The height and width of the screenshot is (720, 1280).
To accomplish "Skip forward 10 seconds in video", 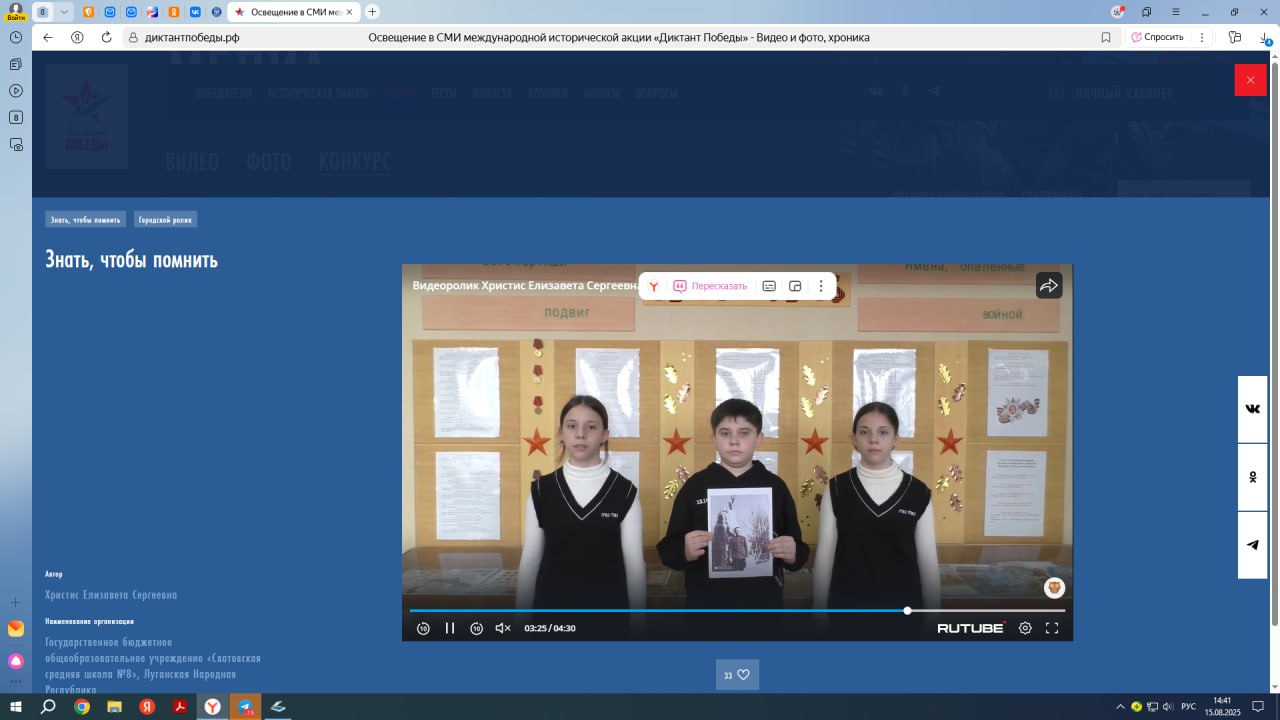I will [477, 628].
